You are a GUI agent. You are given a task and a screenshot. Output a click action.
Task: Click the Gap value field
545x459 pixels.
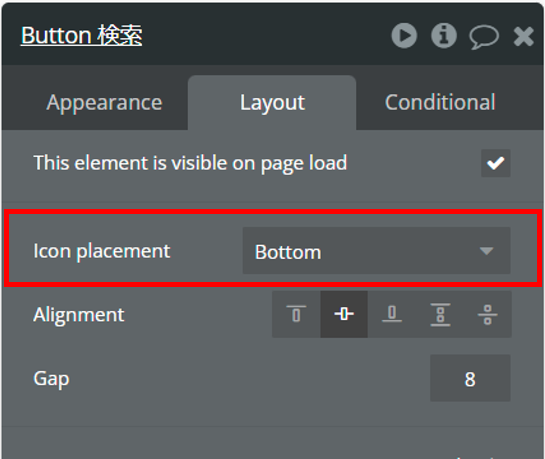[470, 378]
